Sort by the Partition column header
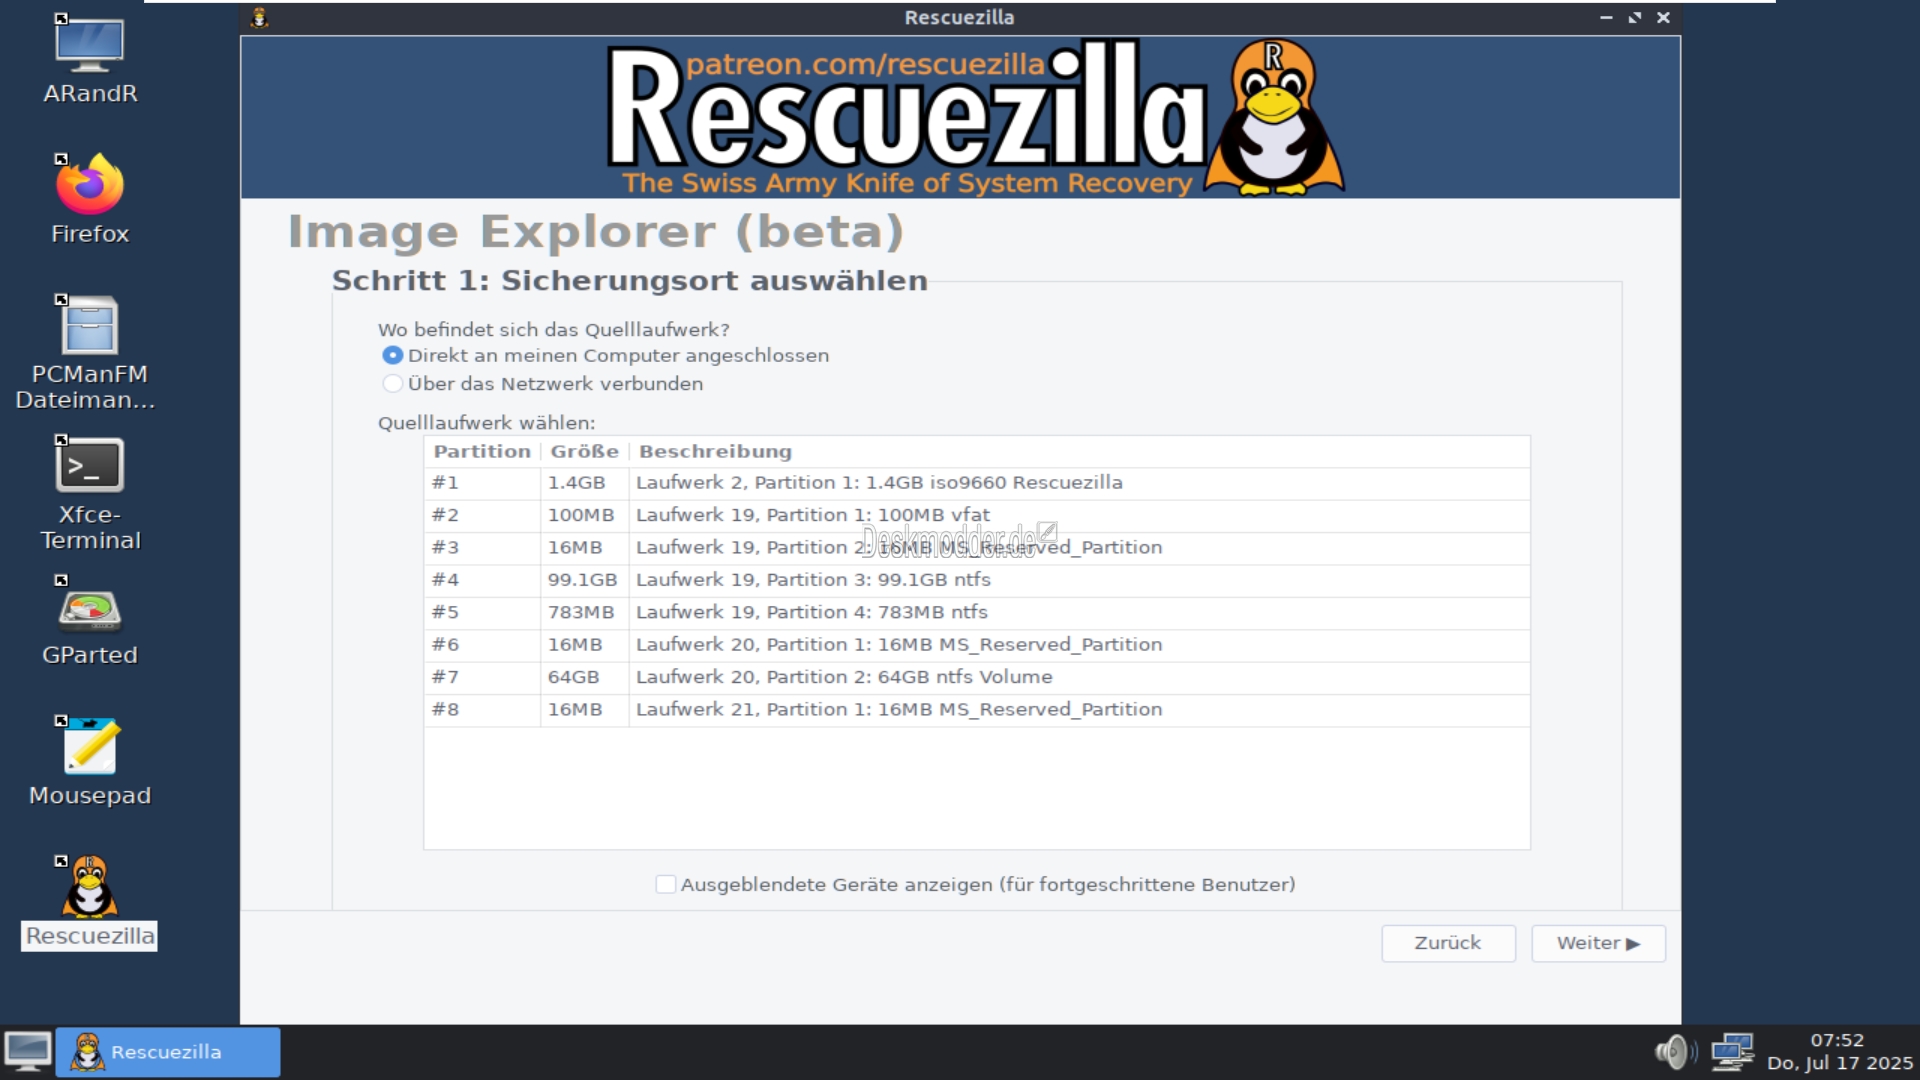 point(482,451)
